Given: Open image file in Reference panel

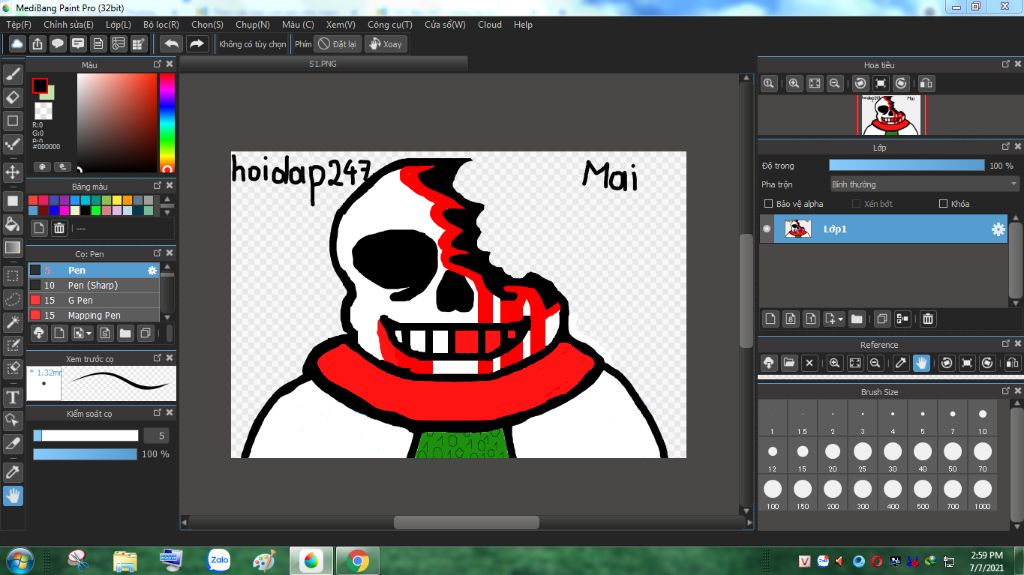Looking at the screenshot, I should (789, 363).
